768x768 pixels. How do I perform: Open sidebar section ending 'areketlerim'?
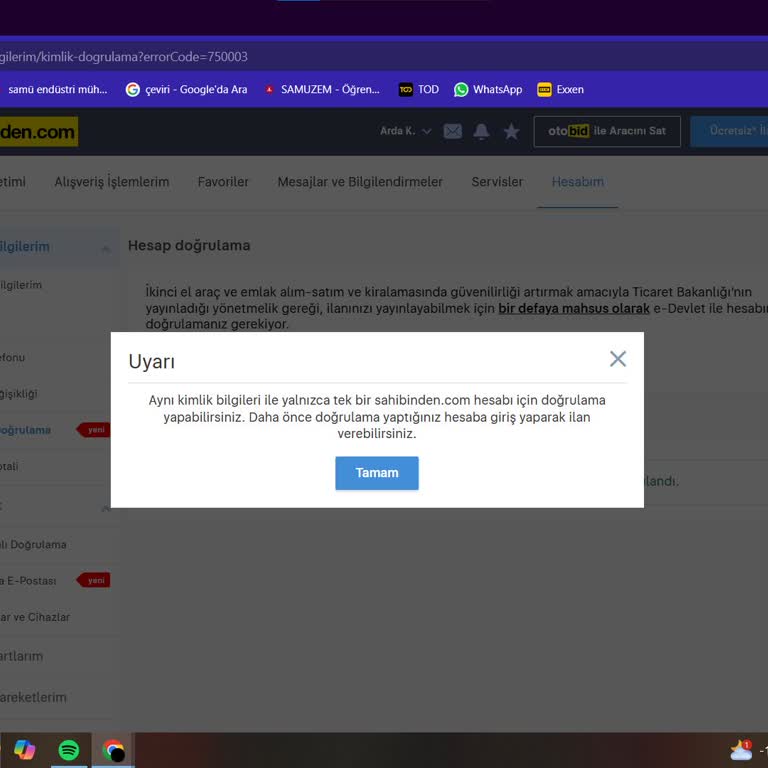pos(33,697)
